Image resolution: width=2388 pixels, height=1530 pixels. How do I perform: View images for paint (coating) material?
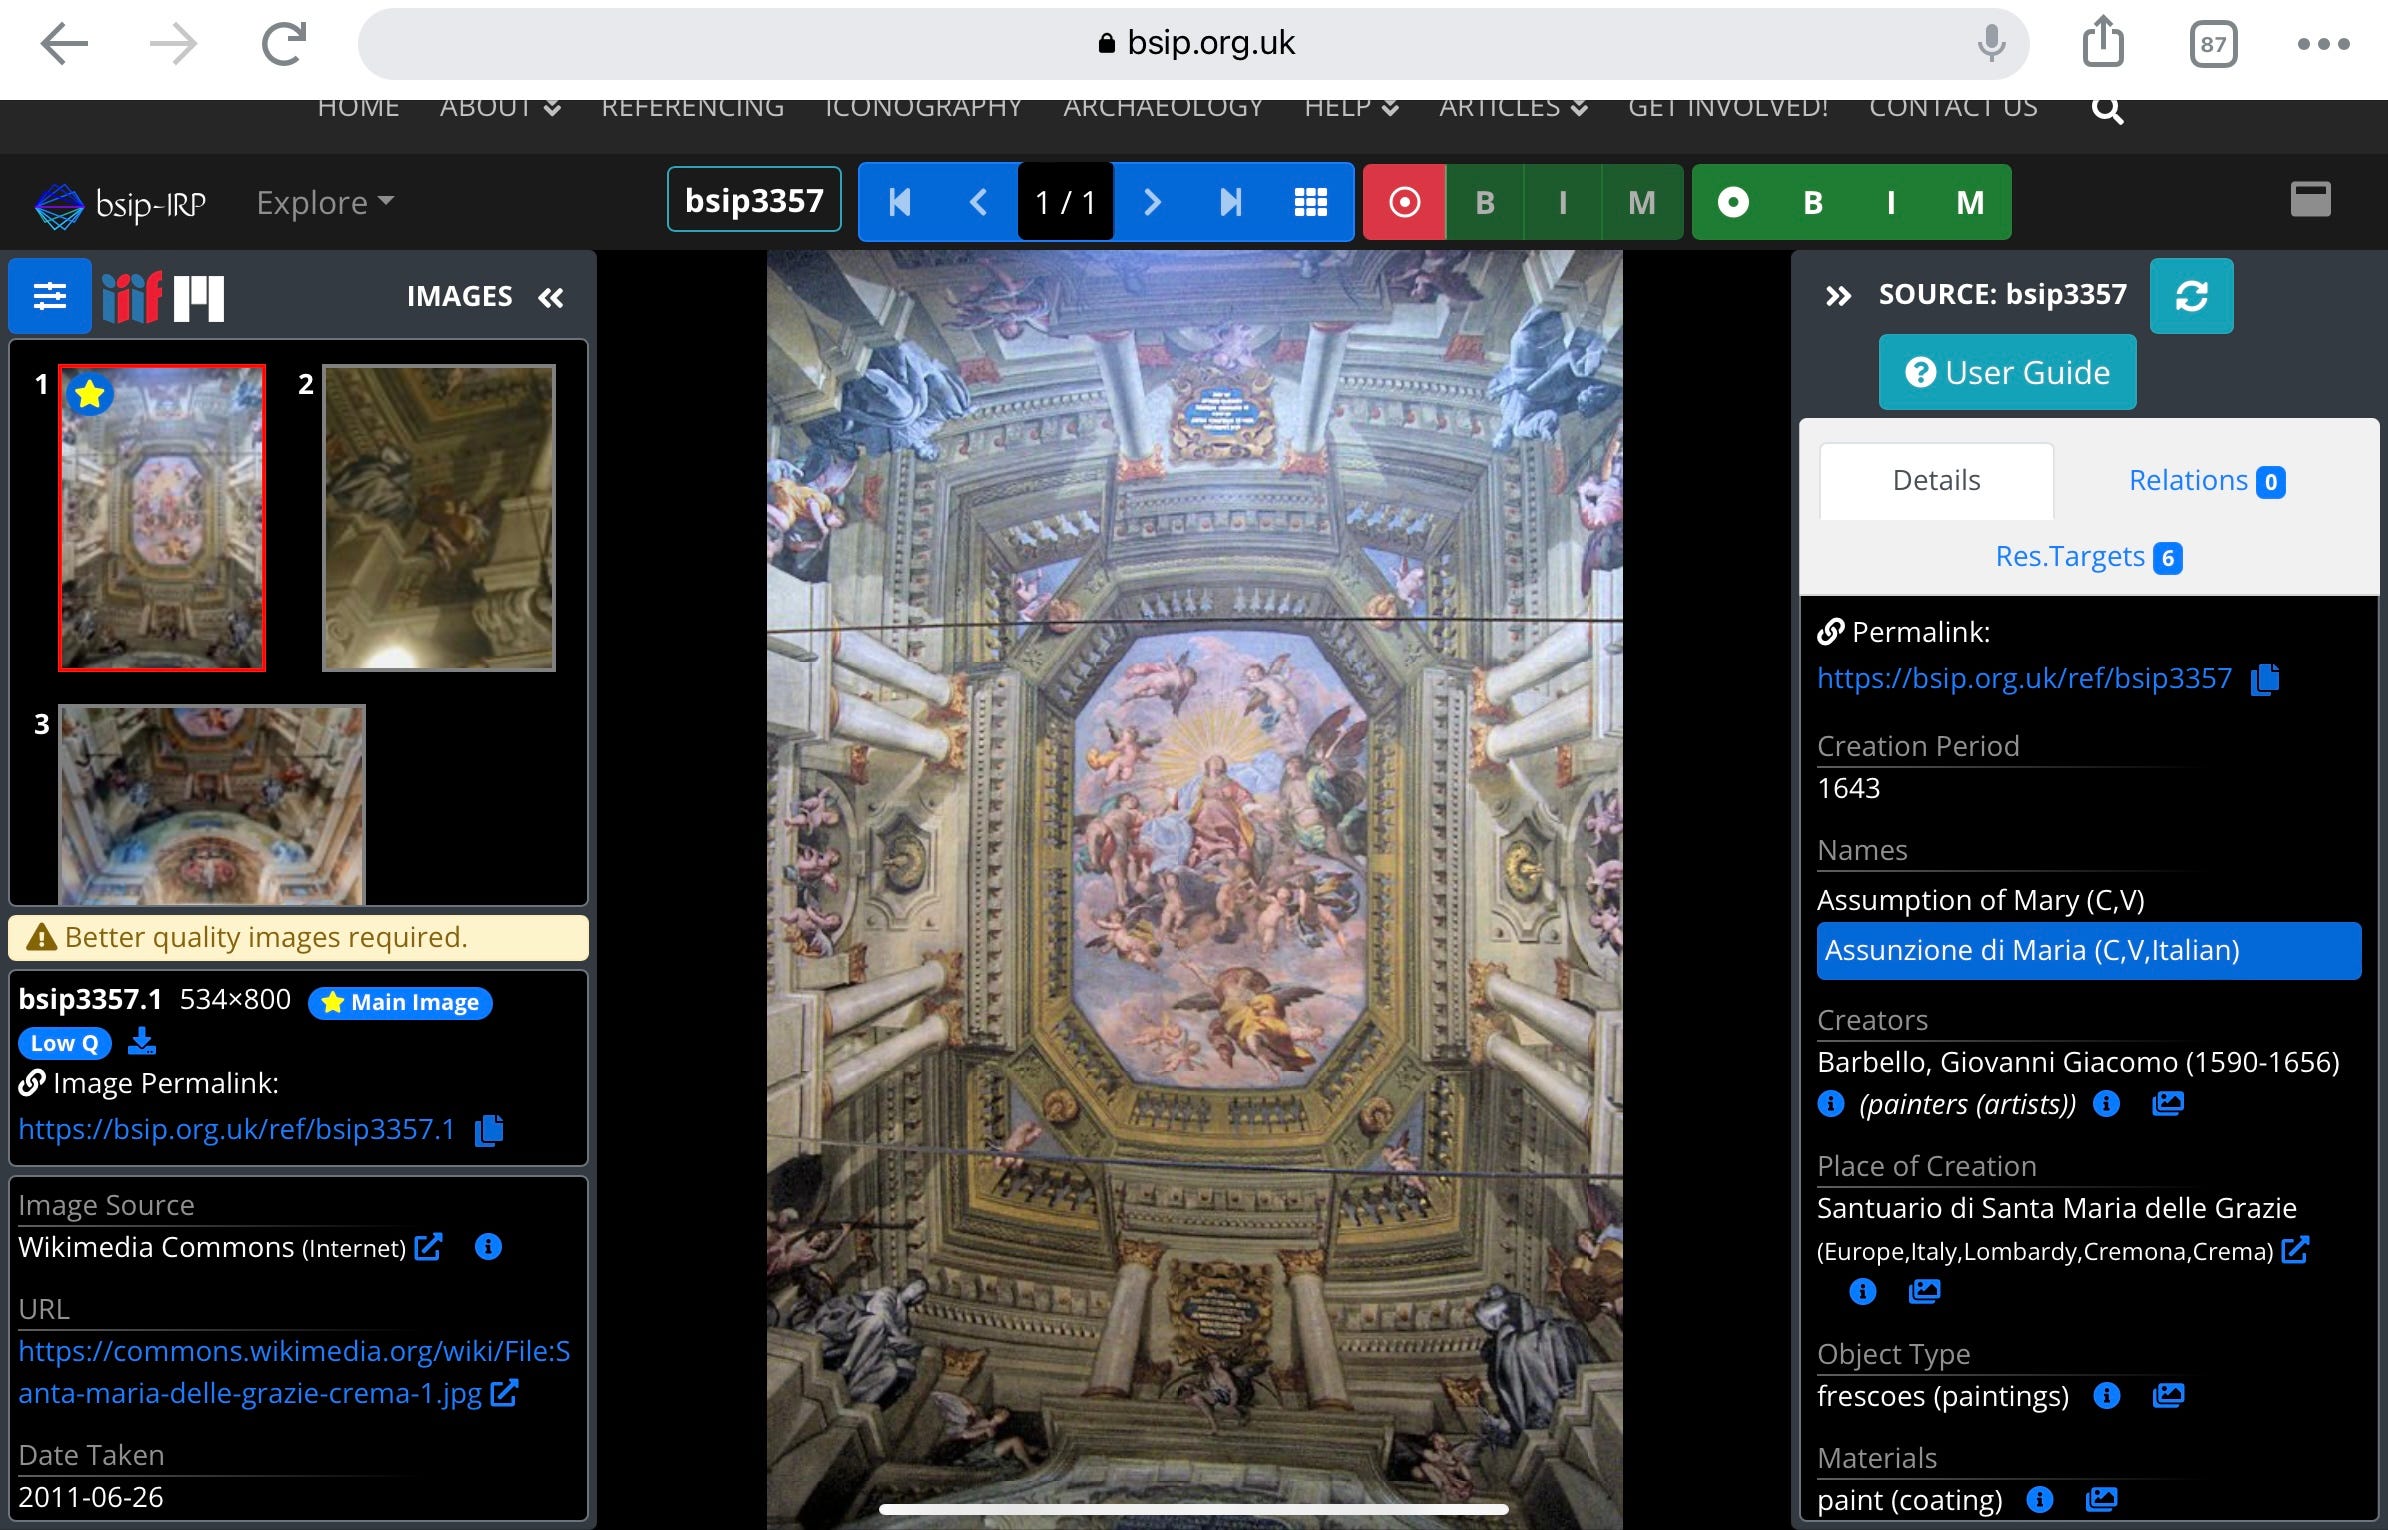pyautogui.click(x=2101, y=1499)
